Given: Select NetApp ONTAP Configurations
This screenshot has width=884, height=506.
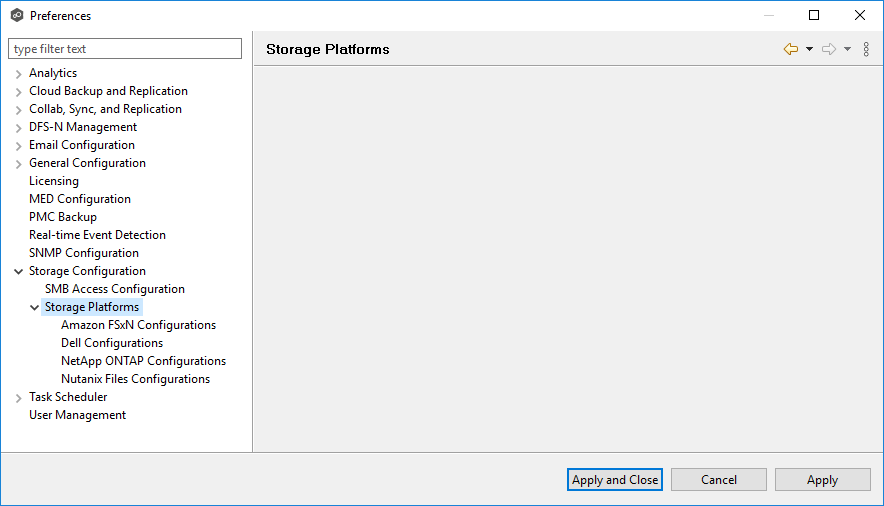Looking at the screenshot, I should (143, 361).
